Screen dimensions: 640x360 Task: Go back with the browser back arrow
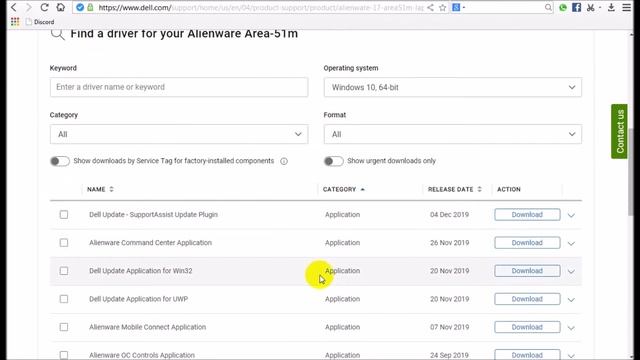pyautogui.click(x=13, y=7)
